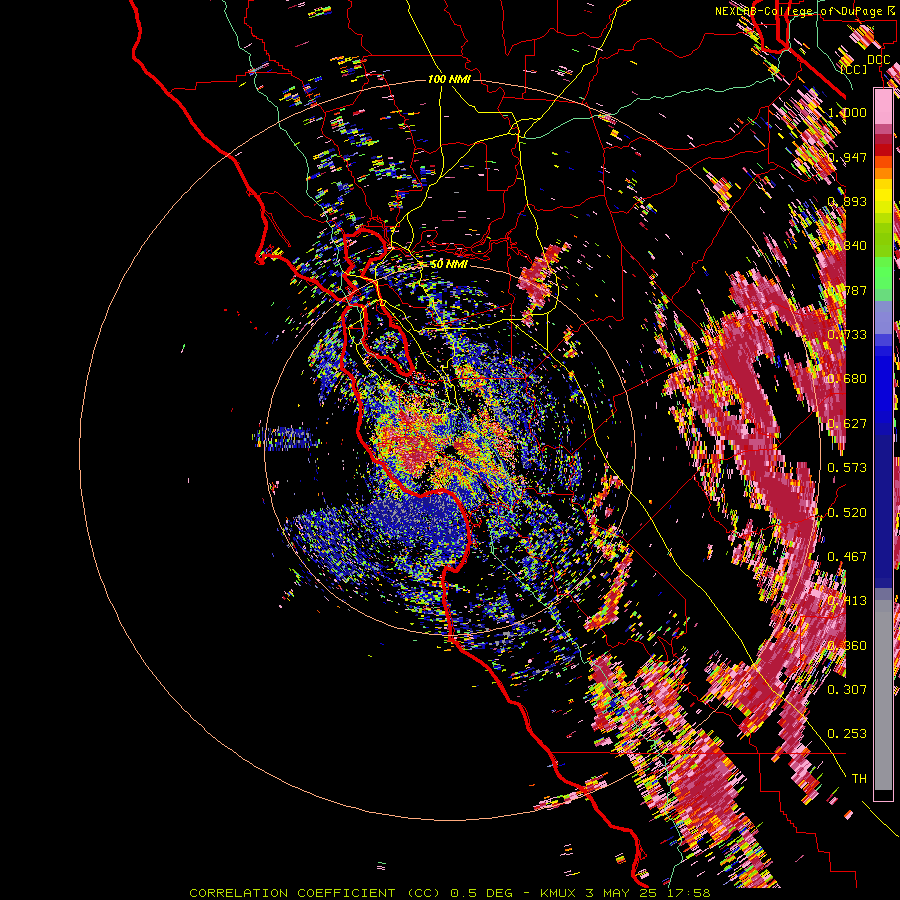Click the TH threshold legend label
Viewport: 900px width, 900px height.
click(x=859, y=778)
